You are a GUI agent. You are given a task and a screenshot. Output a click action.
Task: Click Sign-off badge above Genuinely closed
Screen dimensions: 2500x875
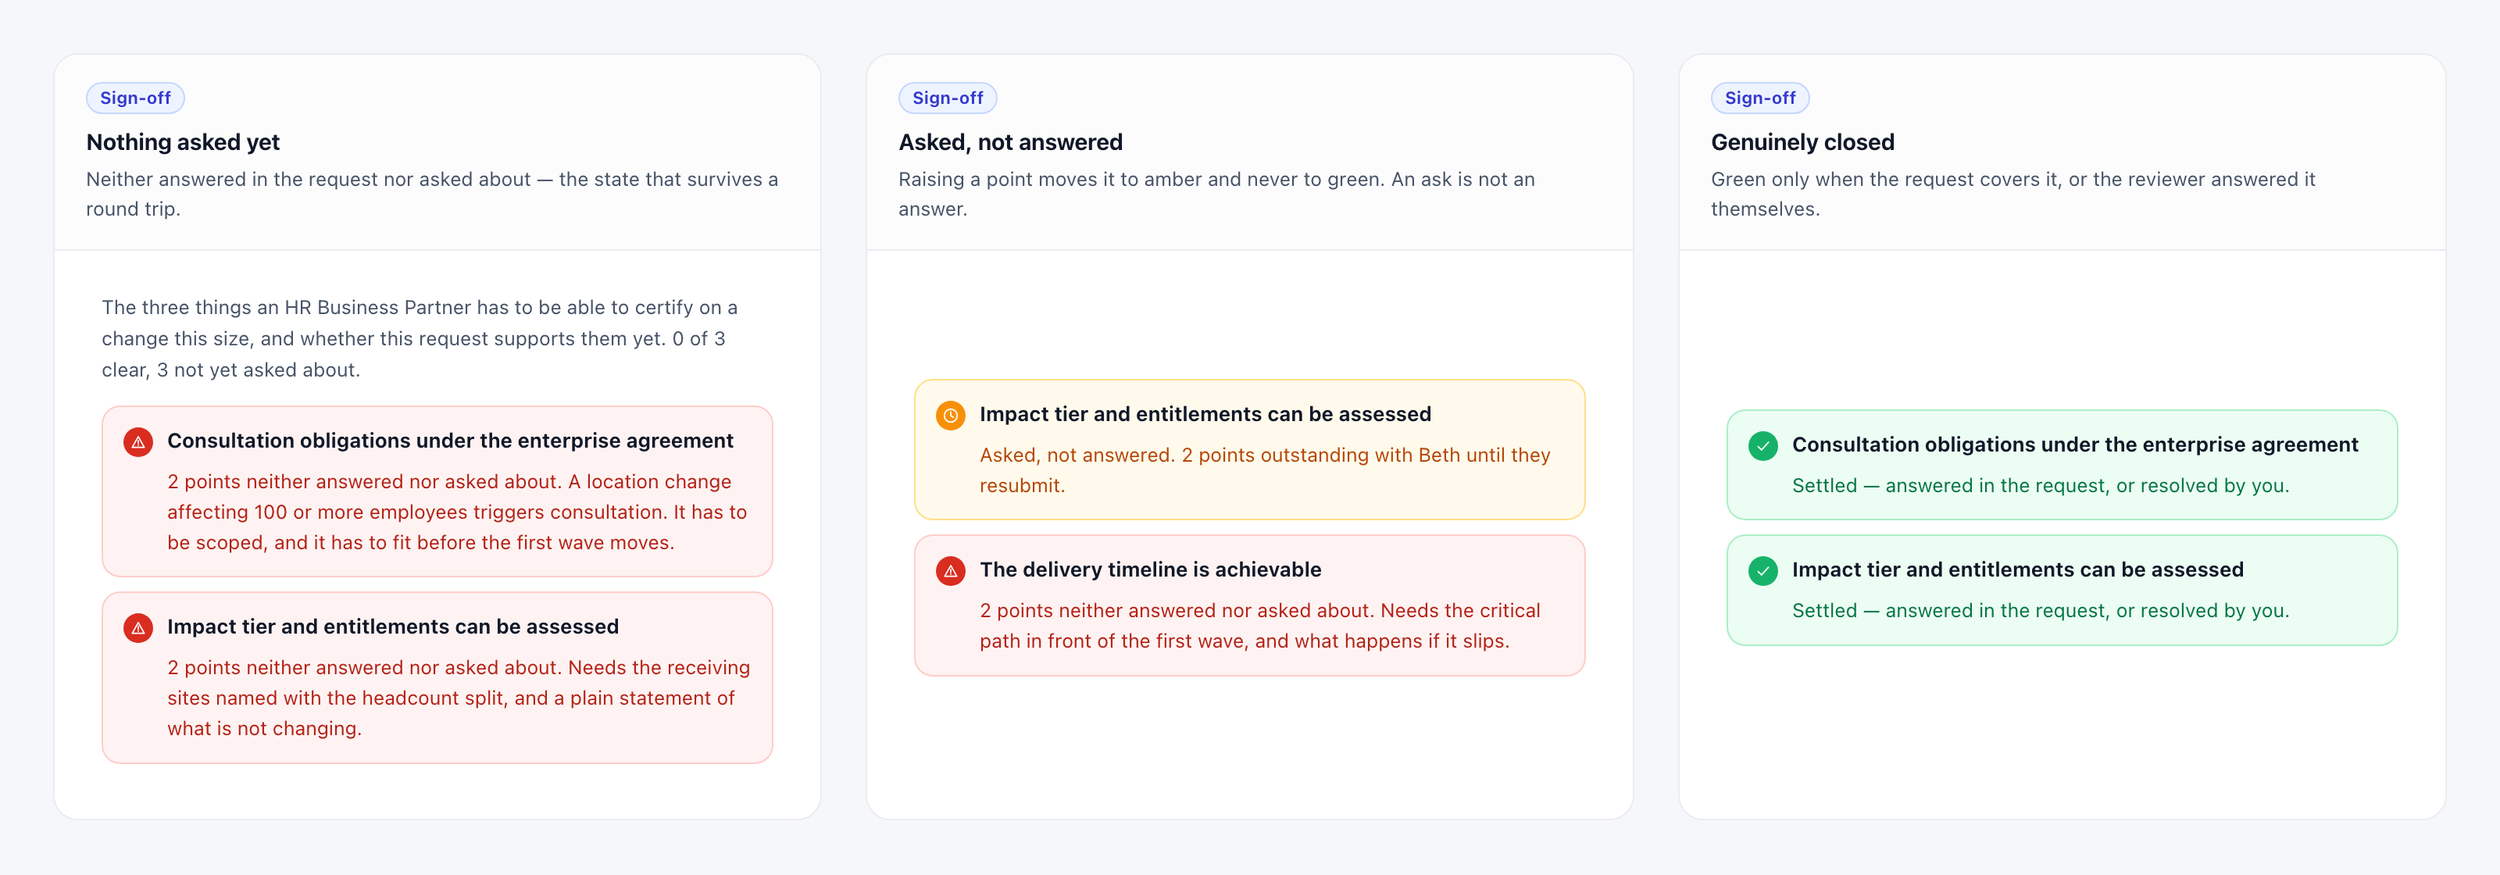1760,98
